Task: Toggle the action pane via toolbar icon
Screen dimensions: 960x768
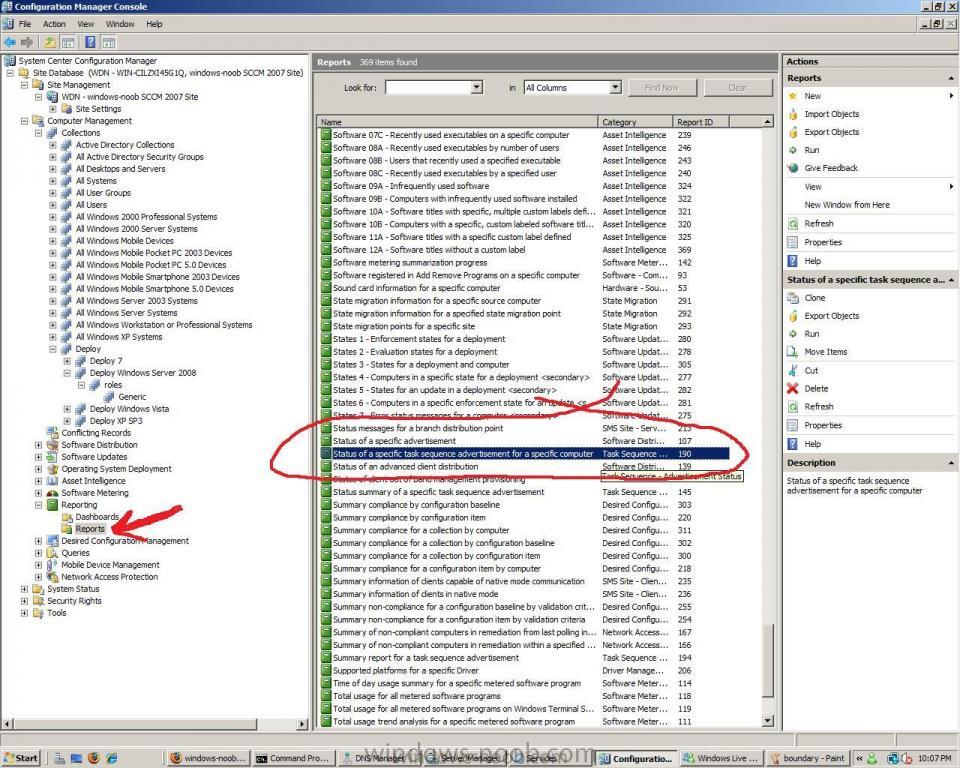Action: 108,42
